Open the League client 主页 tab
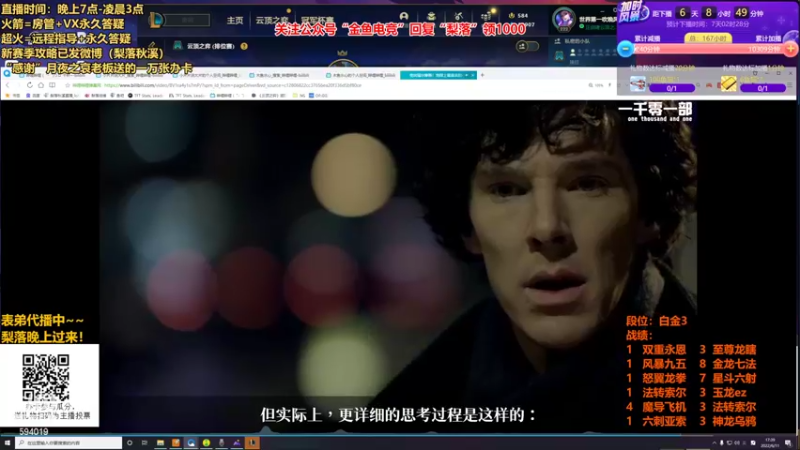Viewport: 800px width, 450px height. 235,20
